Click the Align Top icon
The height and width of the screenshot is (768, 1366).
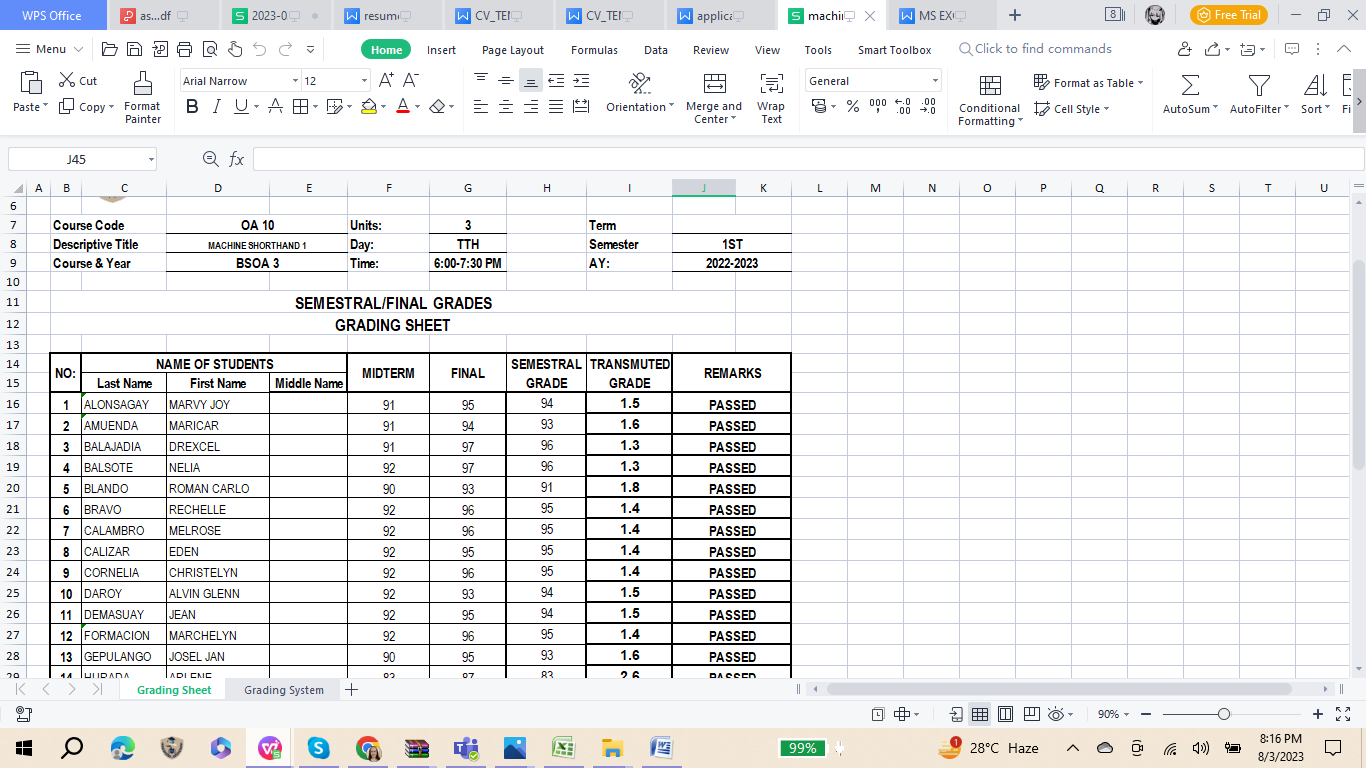(x=481, y=81)
